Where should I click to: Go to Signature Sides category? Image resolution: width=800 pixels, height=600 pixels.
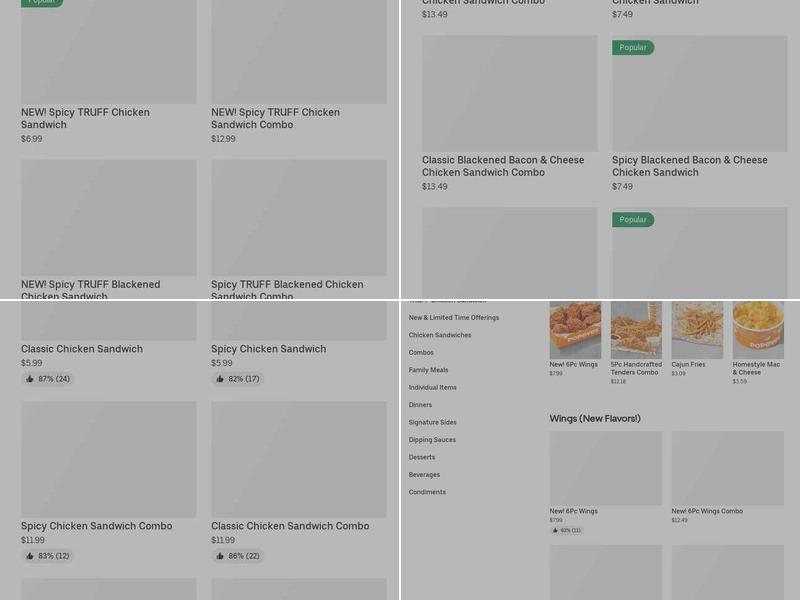pyautogui.click(x=432, y=422)
